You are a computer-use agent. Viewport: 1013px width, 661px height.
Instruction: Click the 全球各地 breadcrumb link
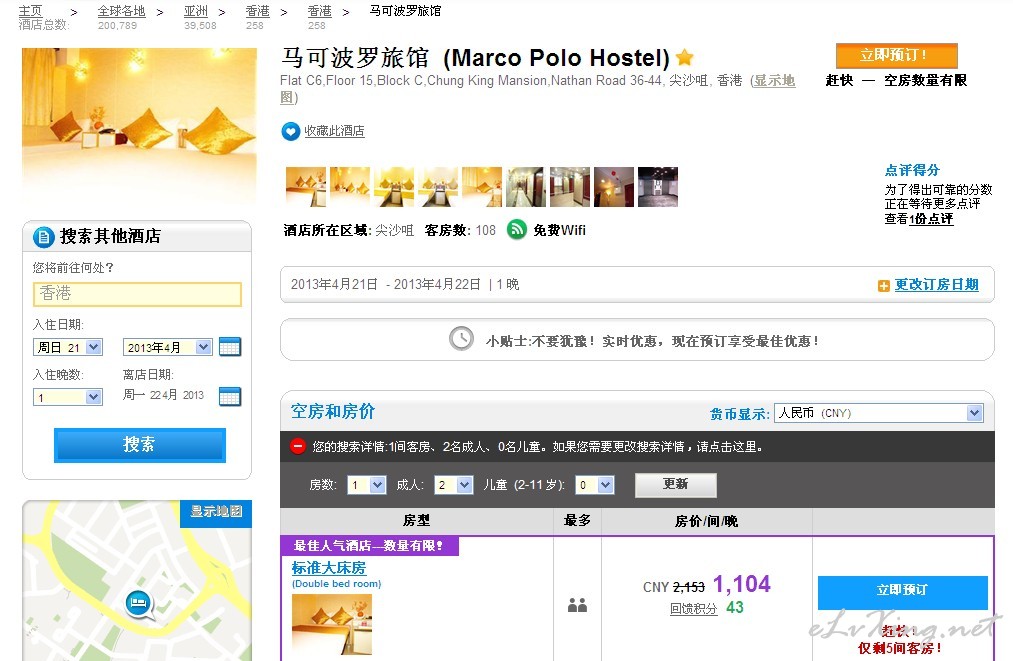(121, 11)
